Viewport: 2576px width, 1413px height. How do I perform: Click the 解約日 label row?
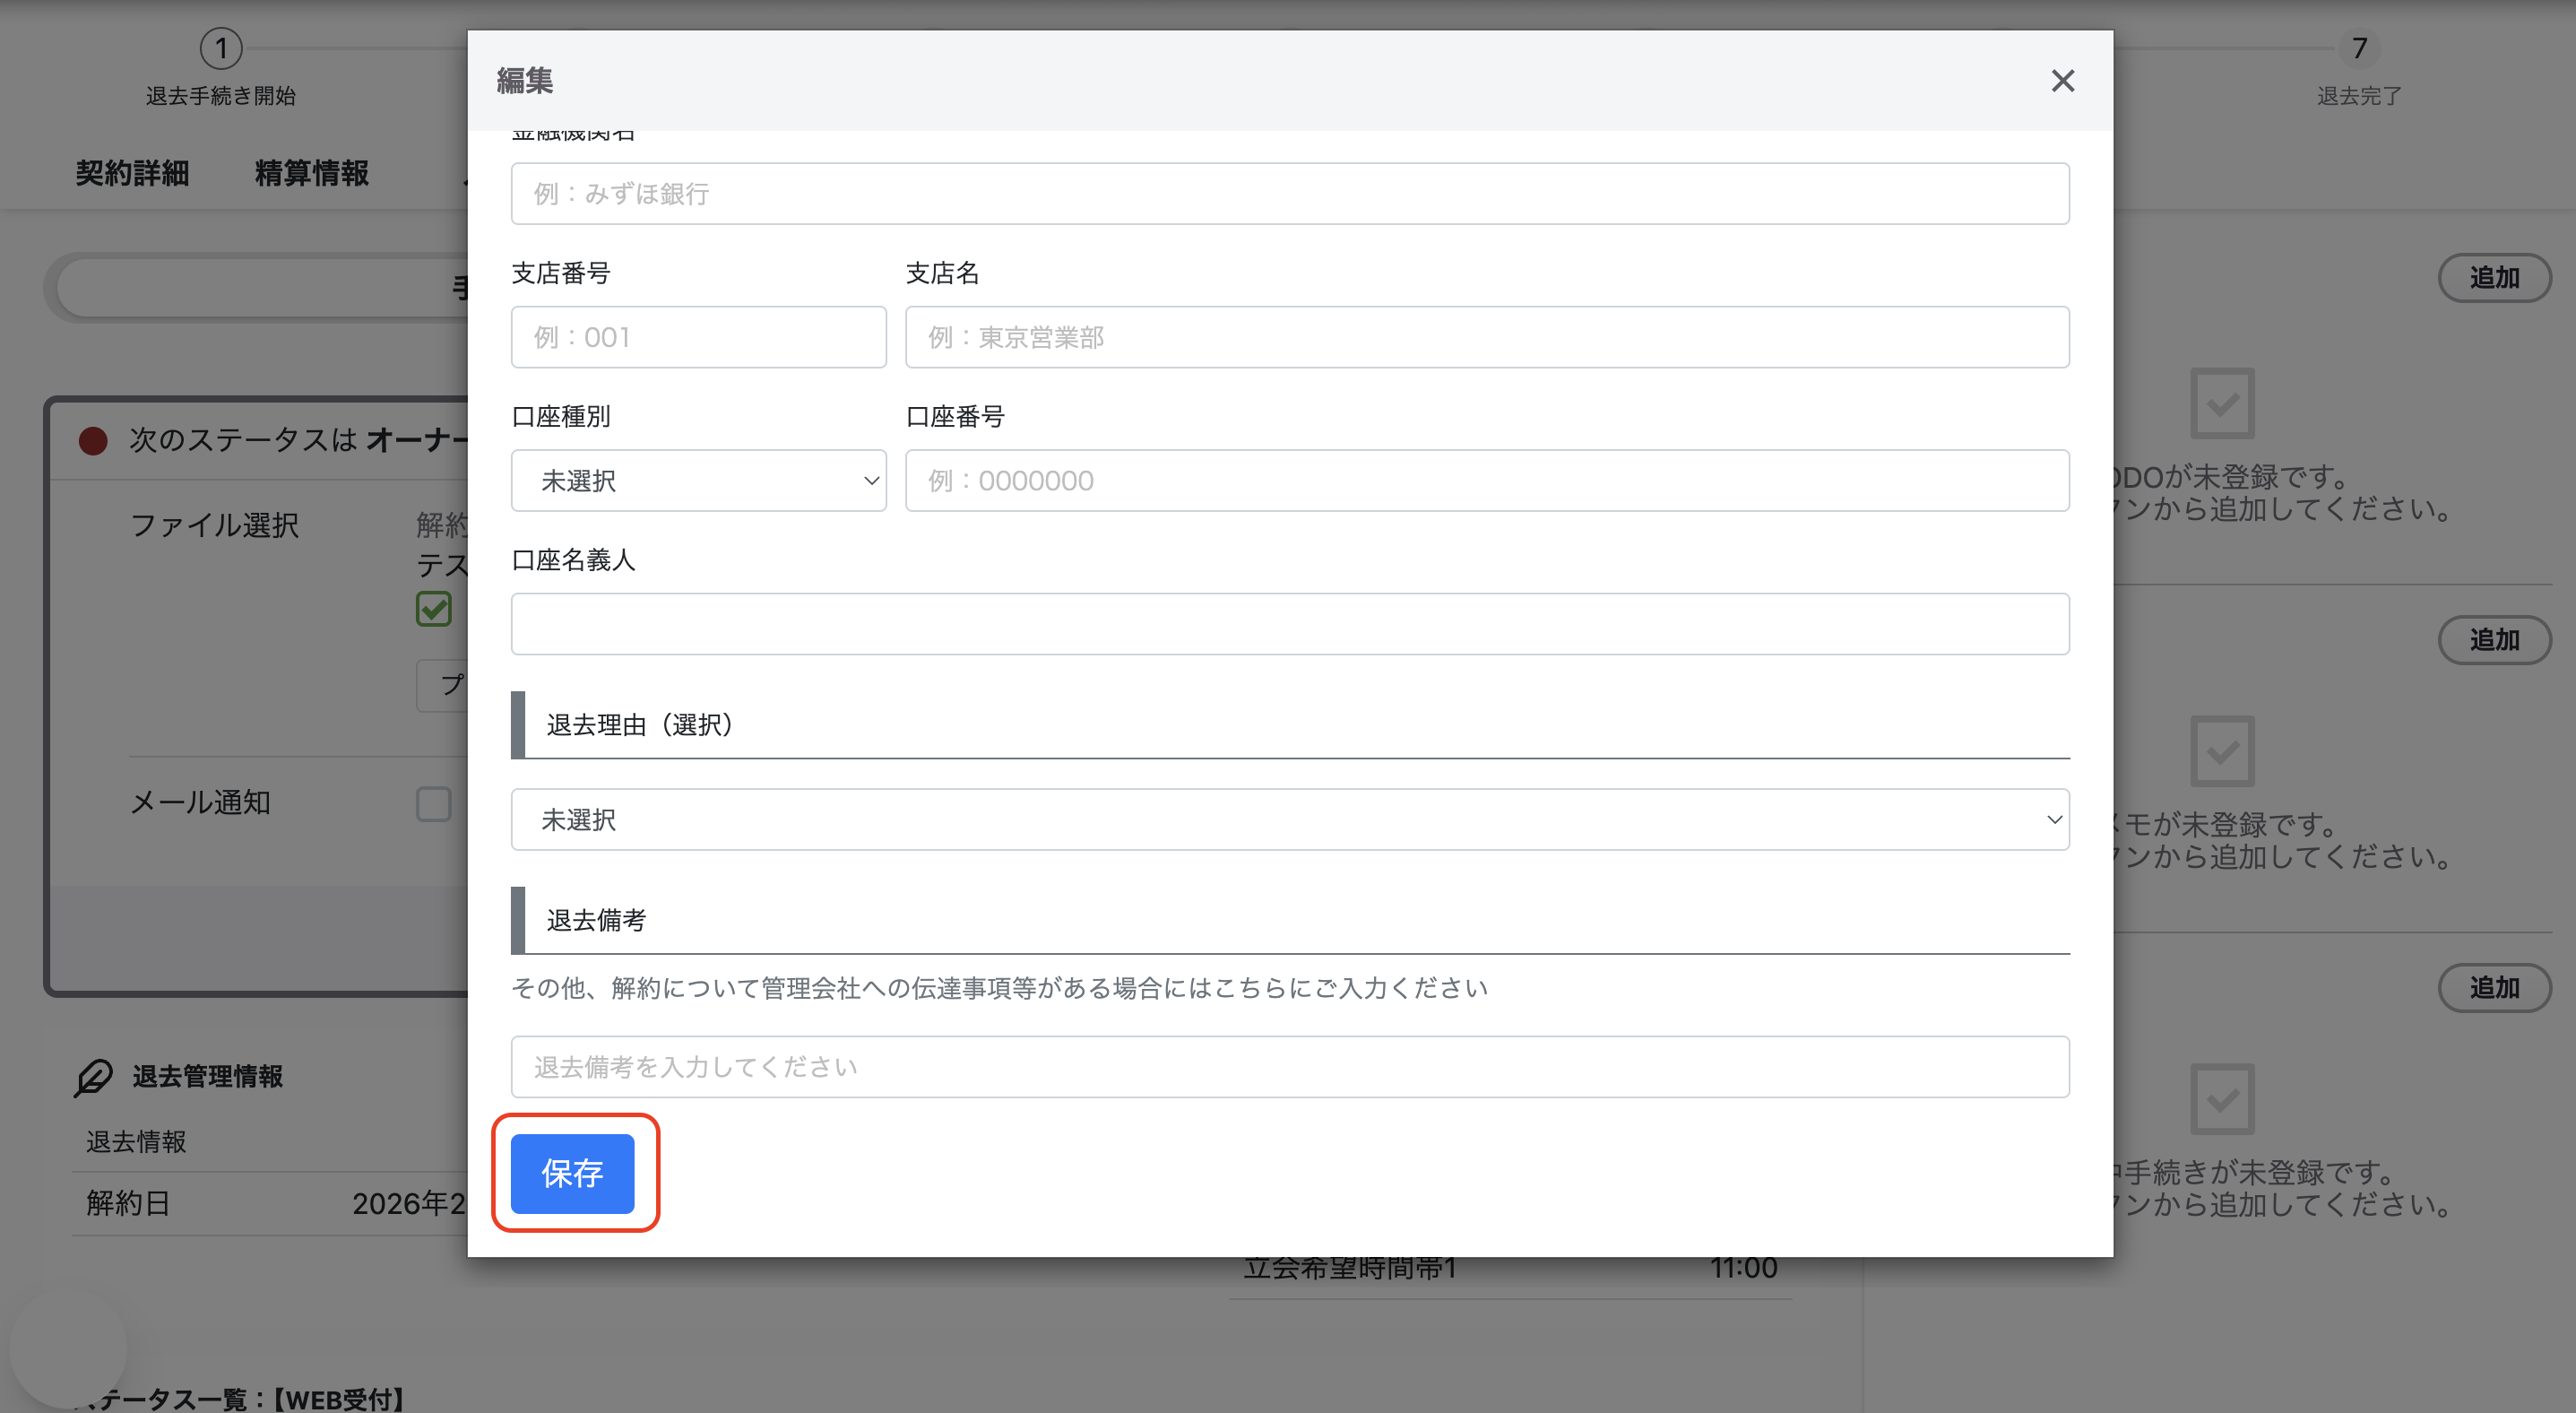pos(270,1203)
